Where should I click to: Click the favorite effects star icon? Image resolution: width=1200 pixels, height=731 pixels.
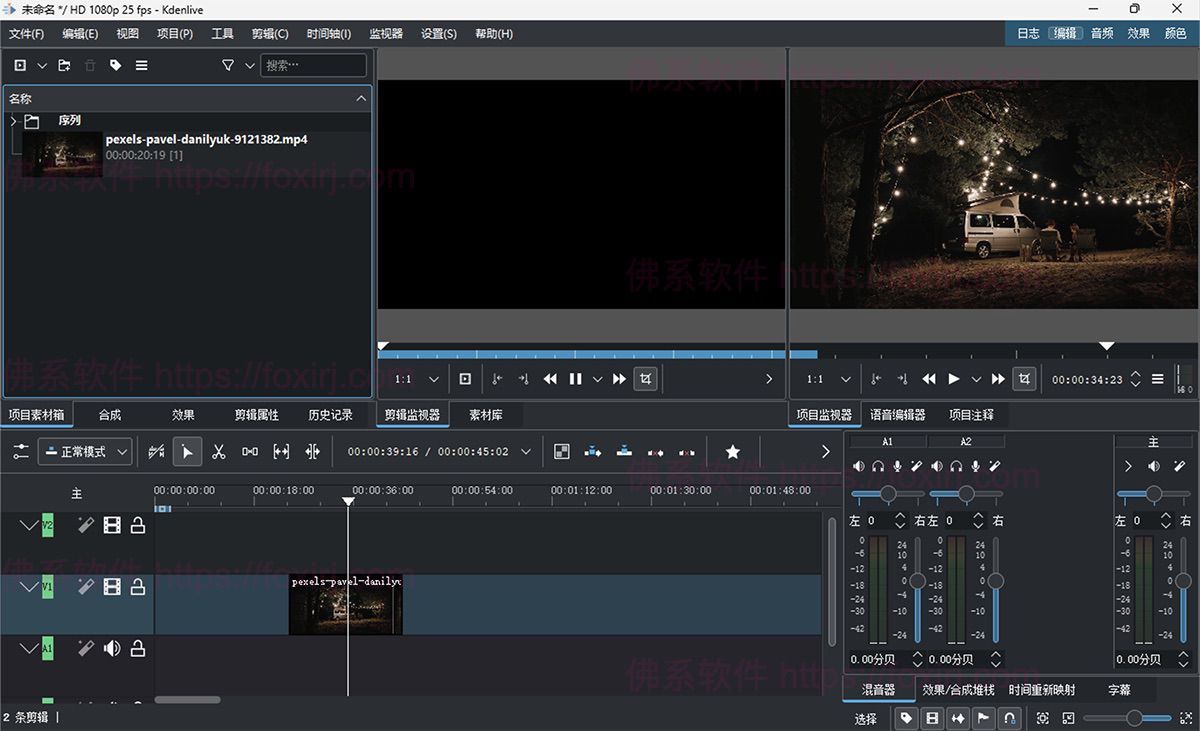click(732, 452)
